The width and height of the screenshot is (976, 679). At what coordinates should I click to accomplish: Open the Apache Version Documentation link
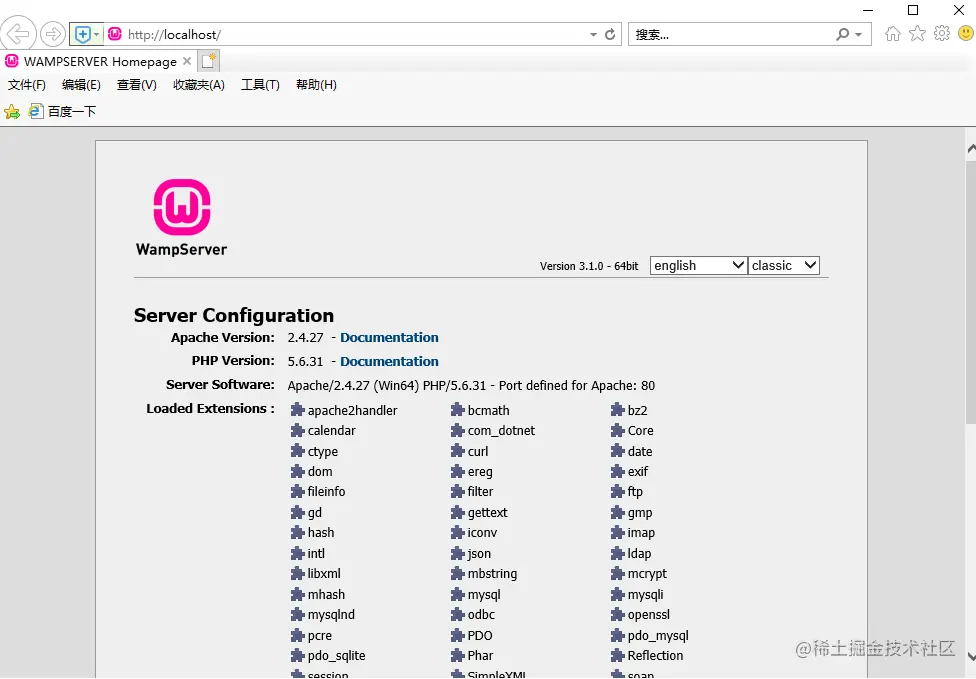click(389, 337)
